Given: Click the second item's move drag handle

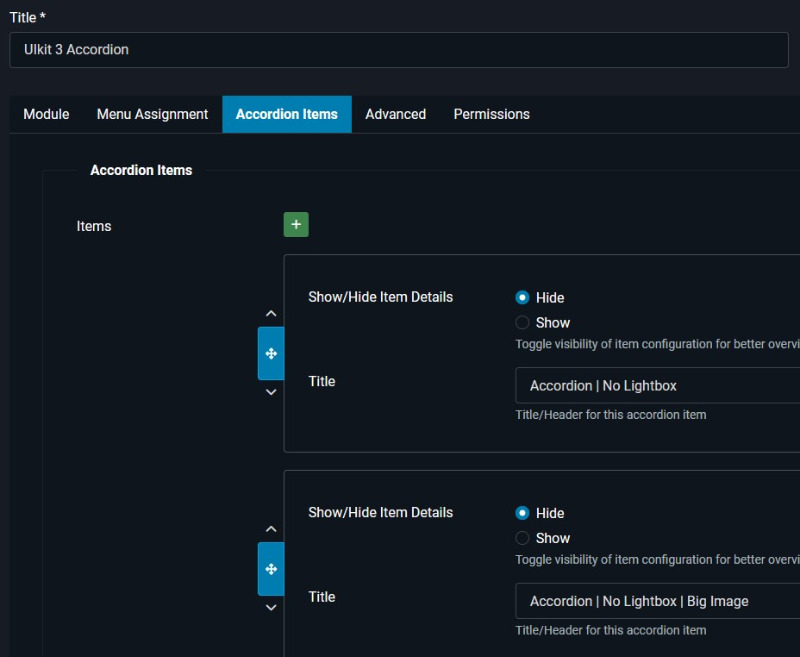Looking at the screenshot, I should (x=270, y=569).
